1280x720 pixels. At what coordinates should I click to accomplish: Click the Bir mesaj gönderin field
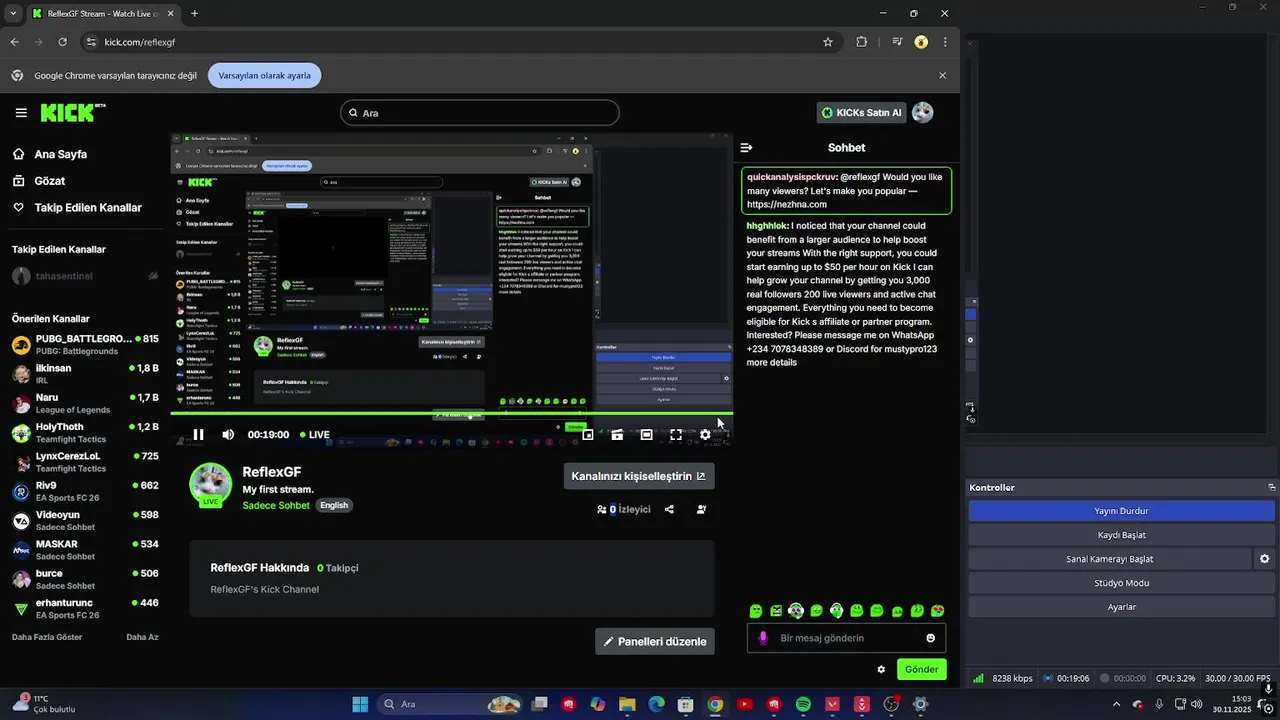click(846, 638)
